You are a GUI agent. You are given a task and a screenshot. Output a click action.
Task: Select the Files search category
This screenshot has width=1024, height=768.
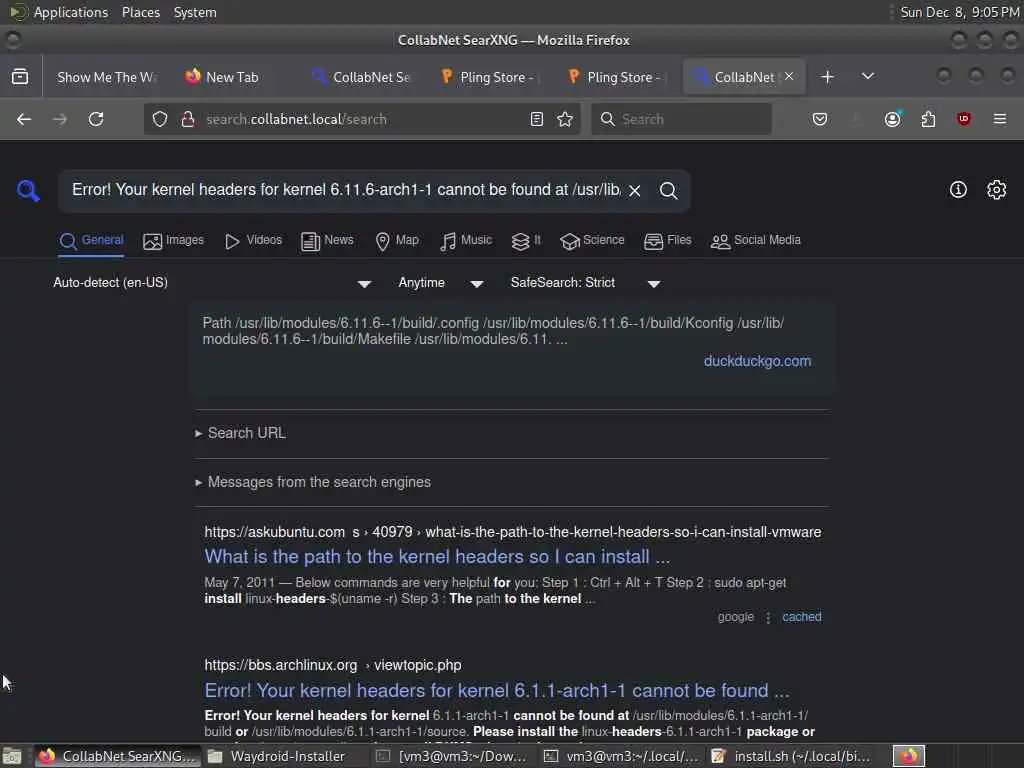[667, 240]
